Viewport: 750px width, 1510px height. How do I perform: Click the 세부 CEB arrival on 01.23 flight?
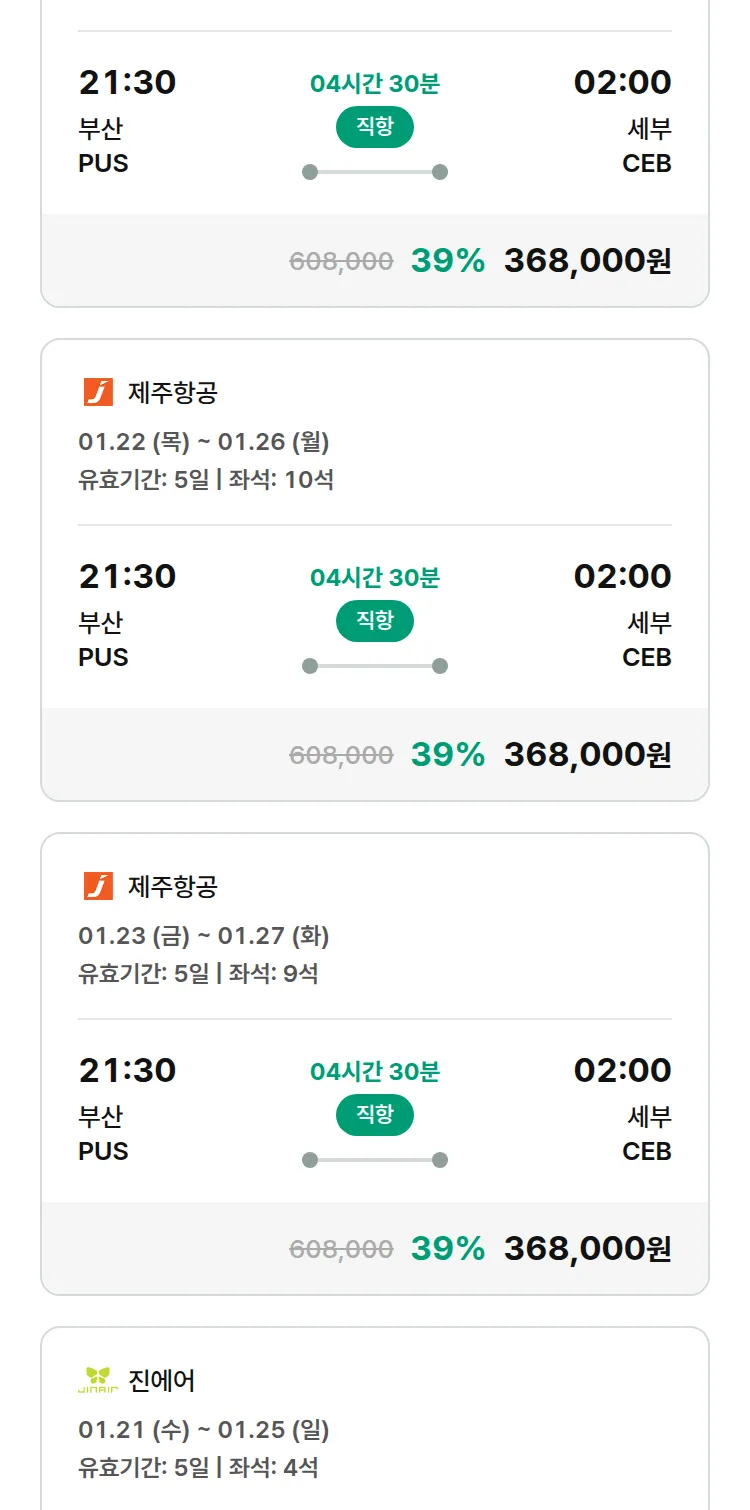point(647,1133)
